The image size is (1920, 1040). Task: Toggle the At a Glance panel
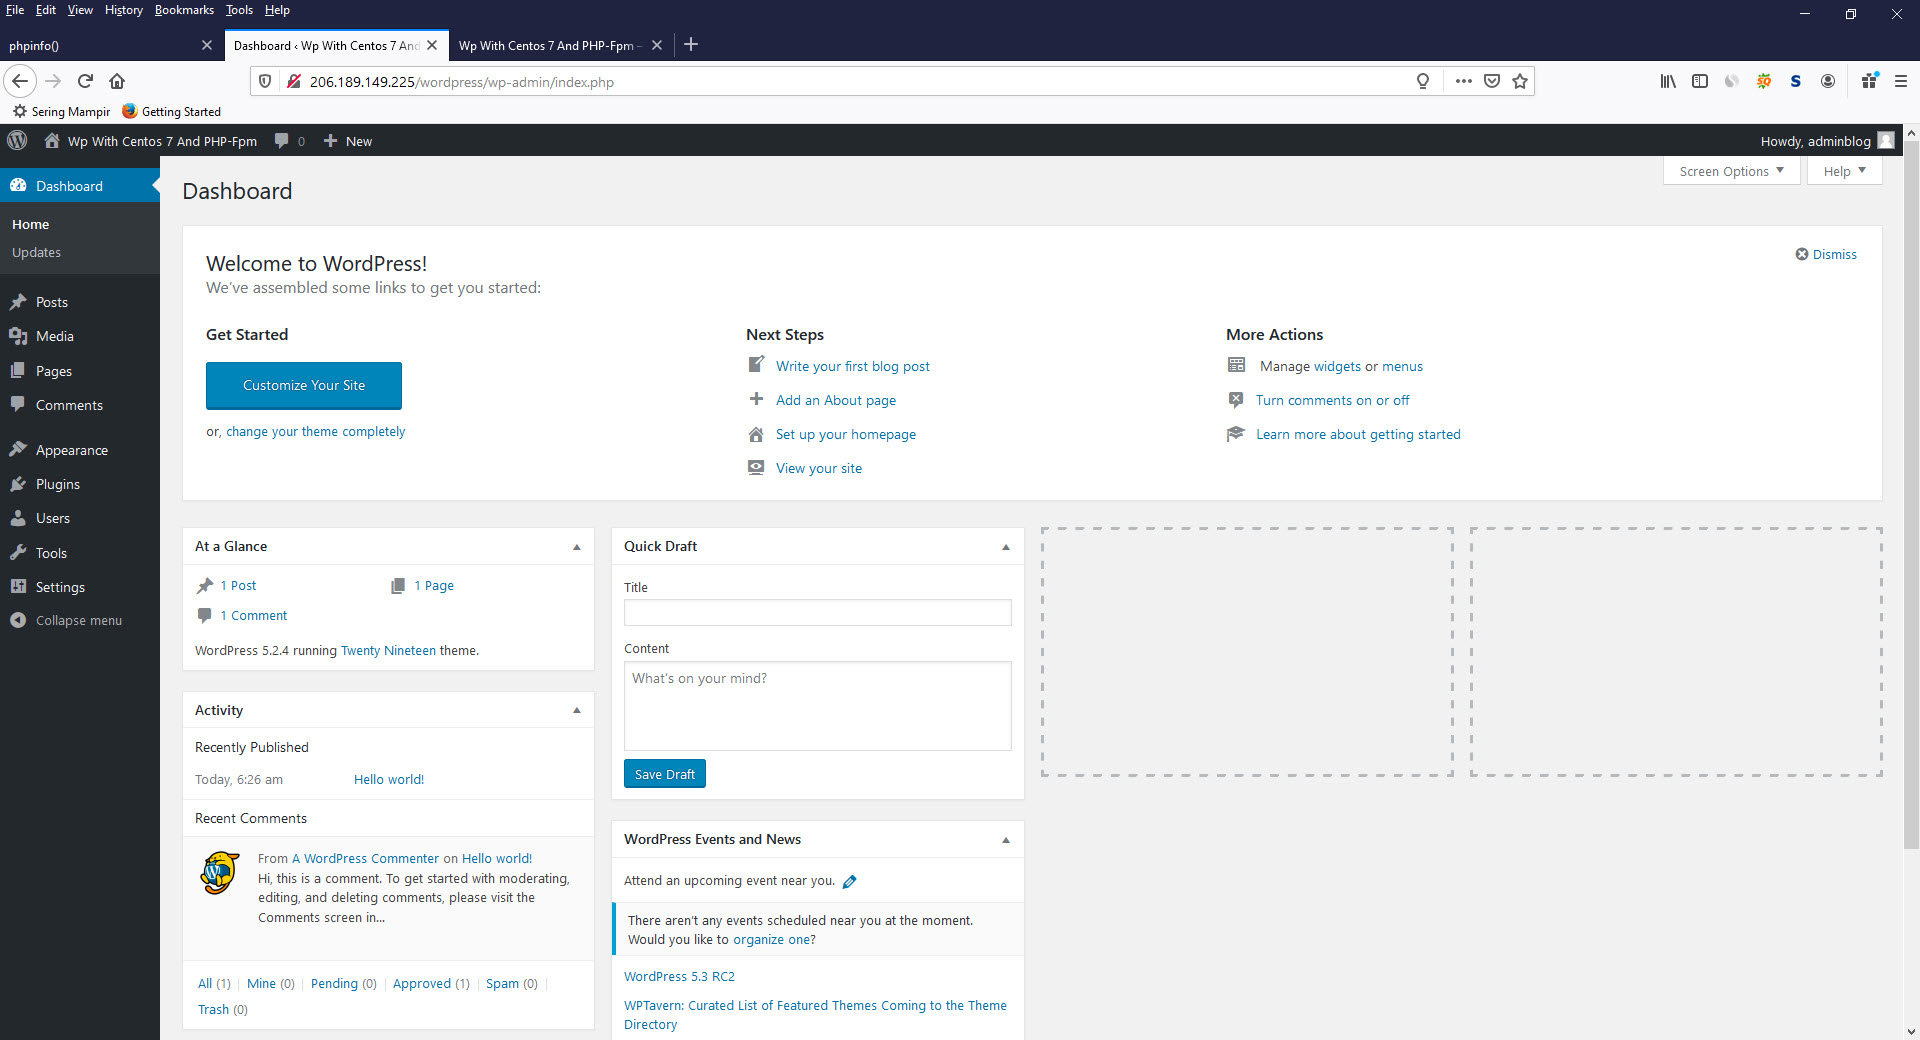[x=577, y=547]
